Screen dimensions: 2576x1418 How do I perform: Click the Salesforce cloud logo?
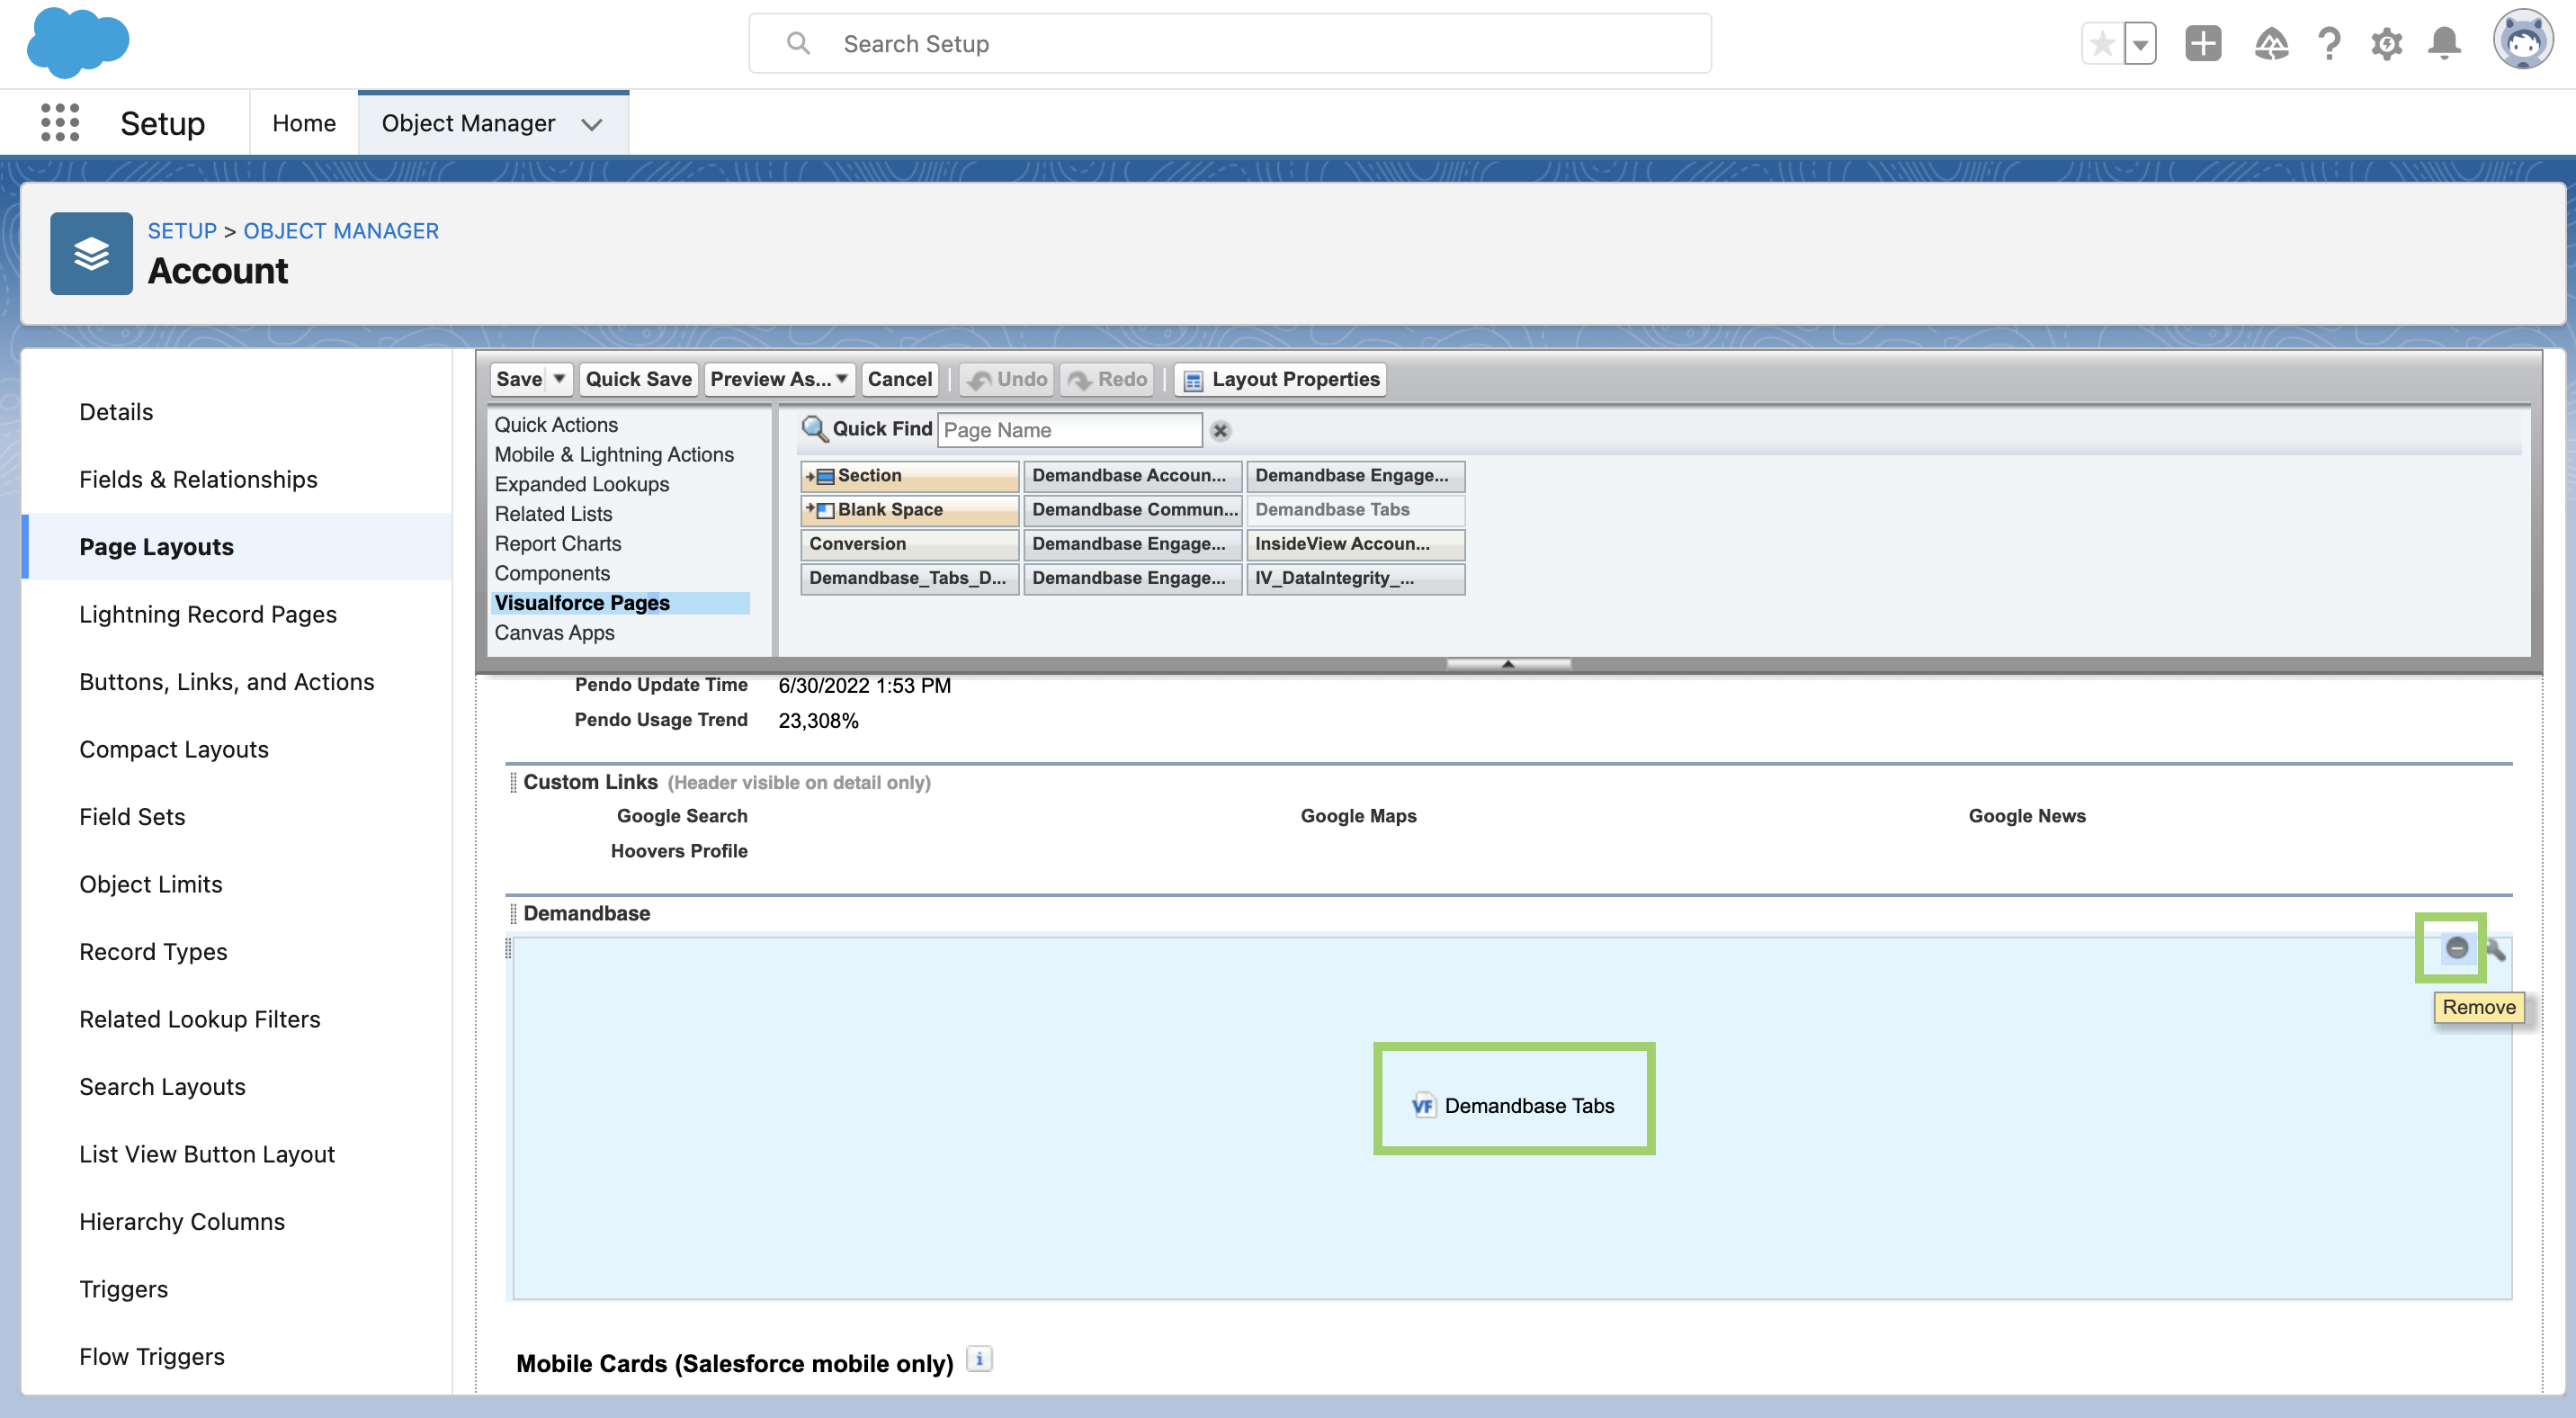click(x=78, y=44)
